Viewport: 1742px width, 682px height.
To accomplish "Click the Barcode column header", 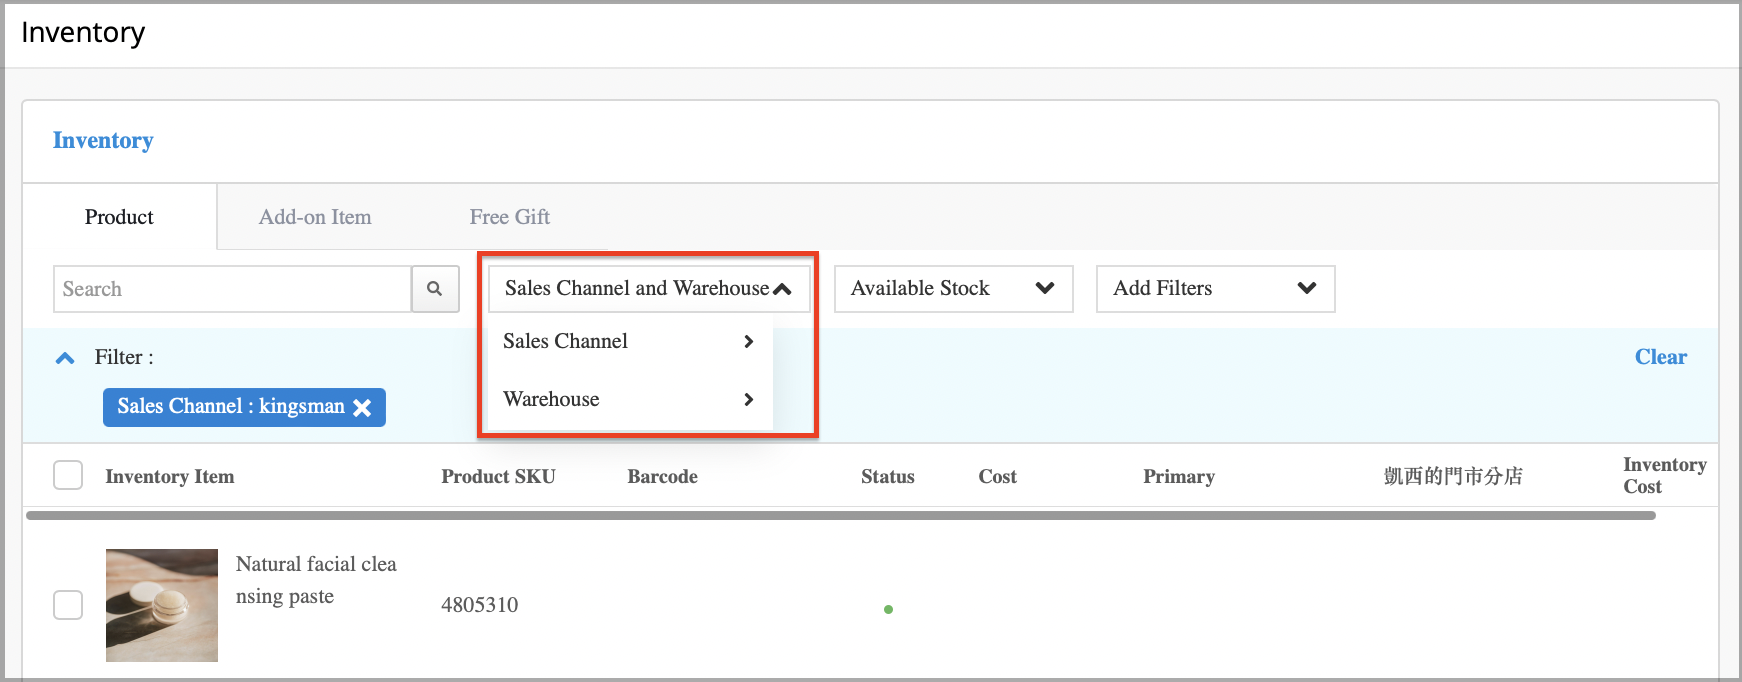I will point(663,477).
